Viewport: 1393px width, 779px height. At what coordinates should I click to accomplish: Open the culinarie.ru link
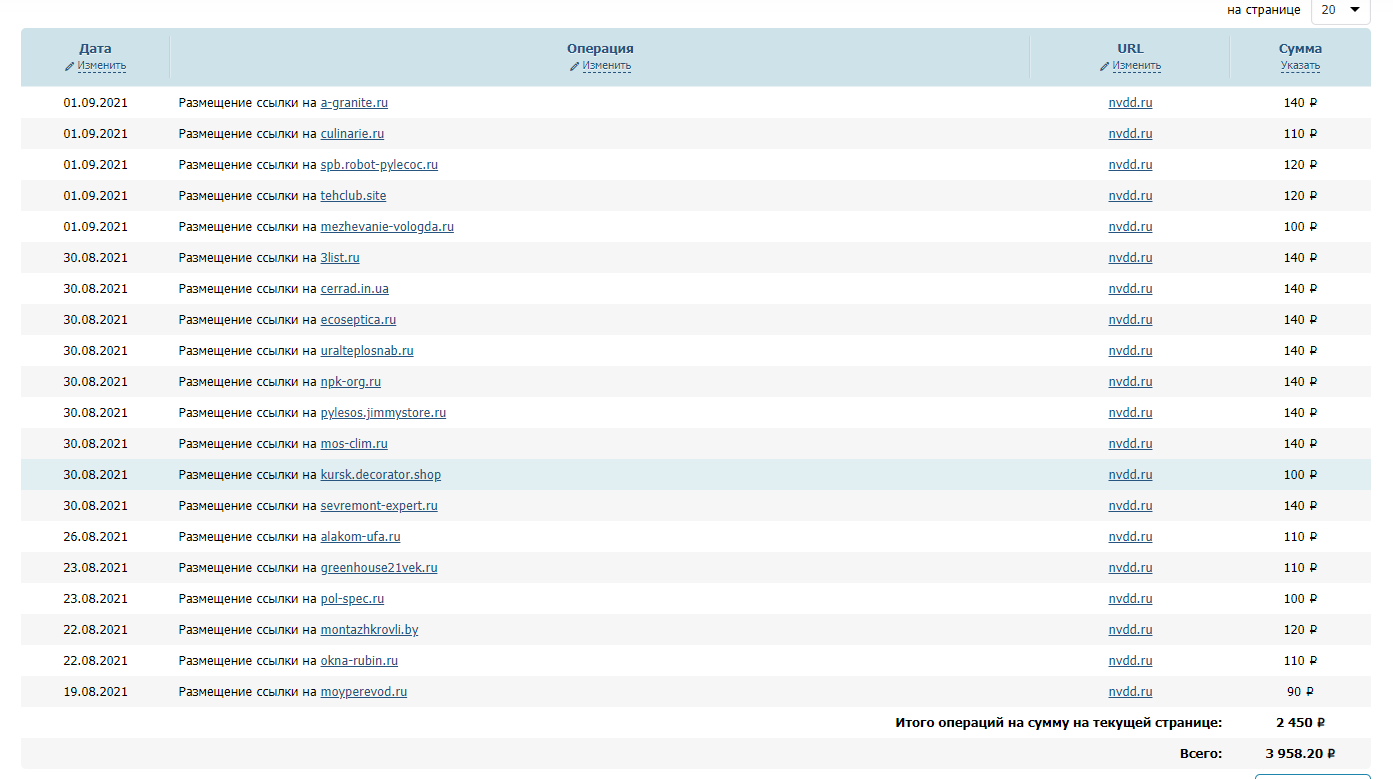(352, 134)
